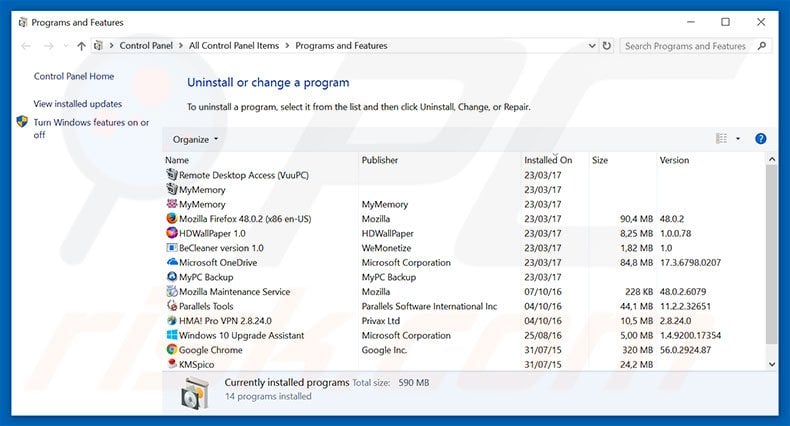
Task: Select the MyPC Backup icon
Action: click(x=172, y=277)
